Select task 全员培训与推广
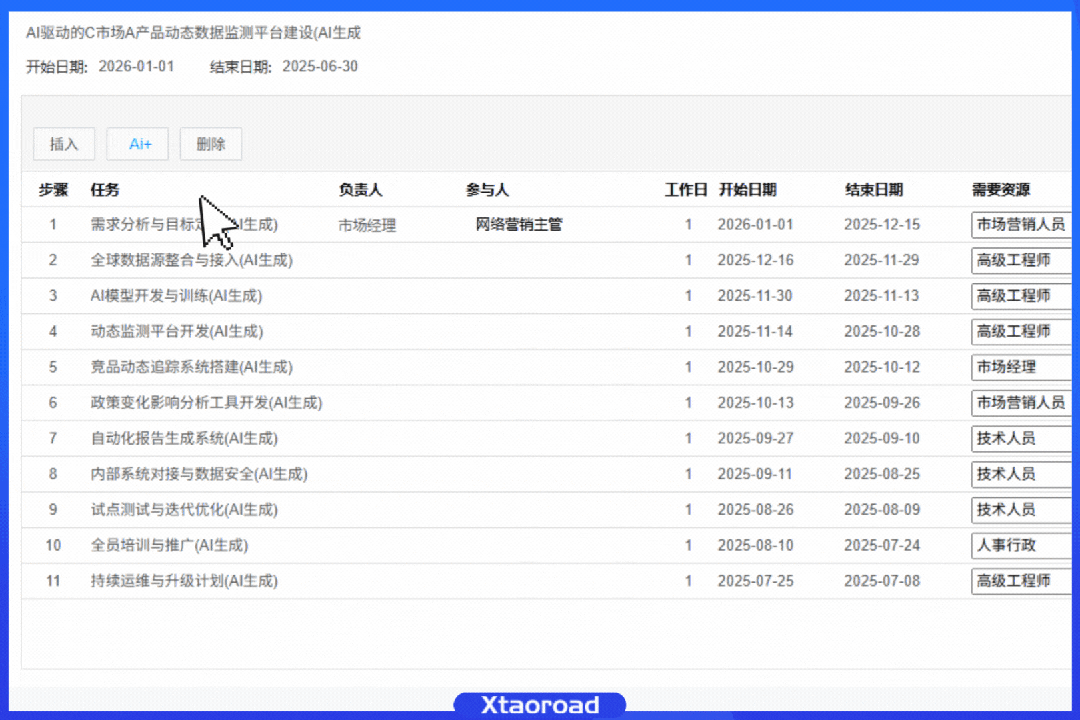Viewport: 1080px width, 720px height. 169,545
